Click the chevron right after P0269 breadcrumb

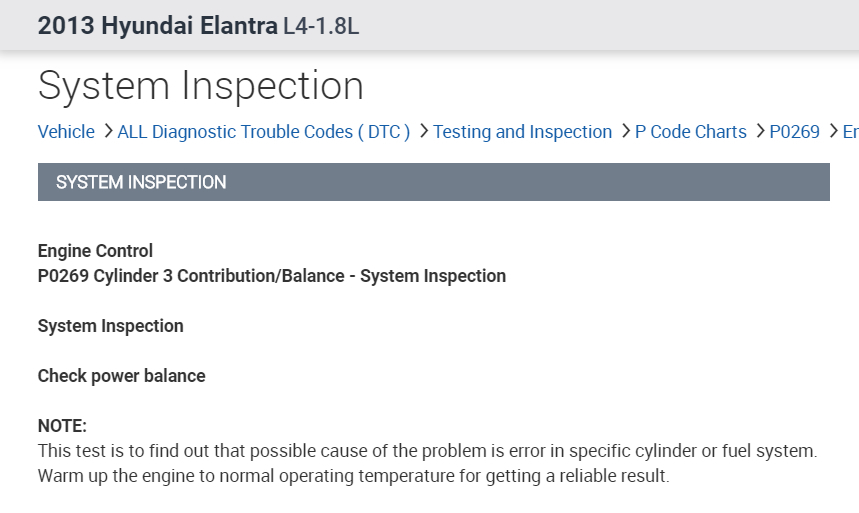click(x=833, y=132)
